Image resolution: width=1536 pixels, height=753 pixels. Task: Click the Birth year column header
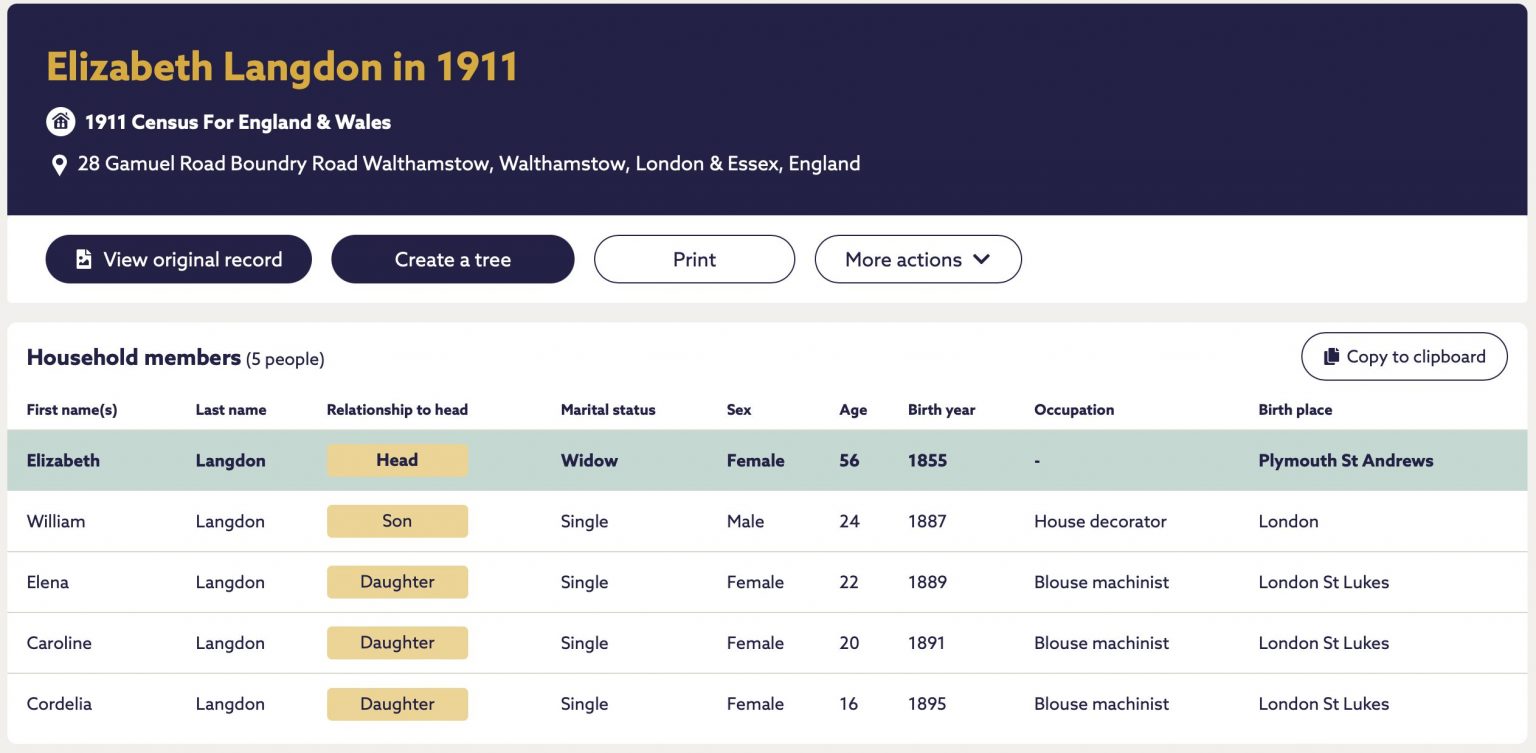[x=941, y=410]
